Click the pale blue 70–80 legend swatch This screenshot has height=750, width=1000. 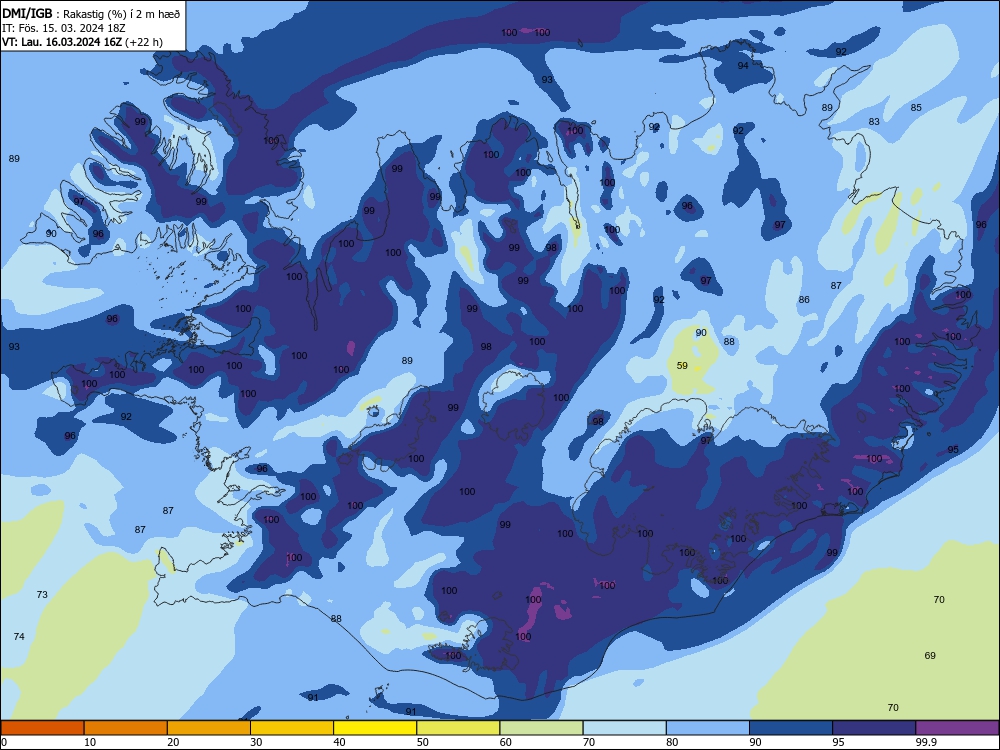click(625, 728)
